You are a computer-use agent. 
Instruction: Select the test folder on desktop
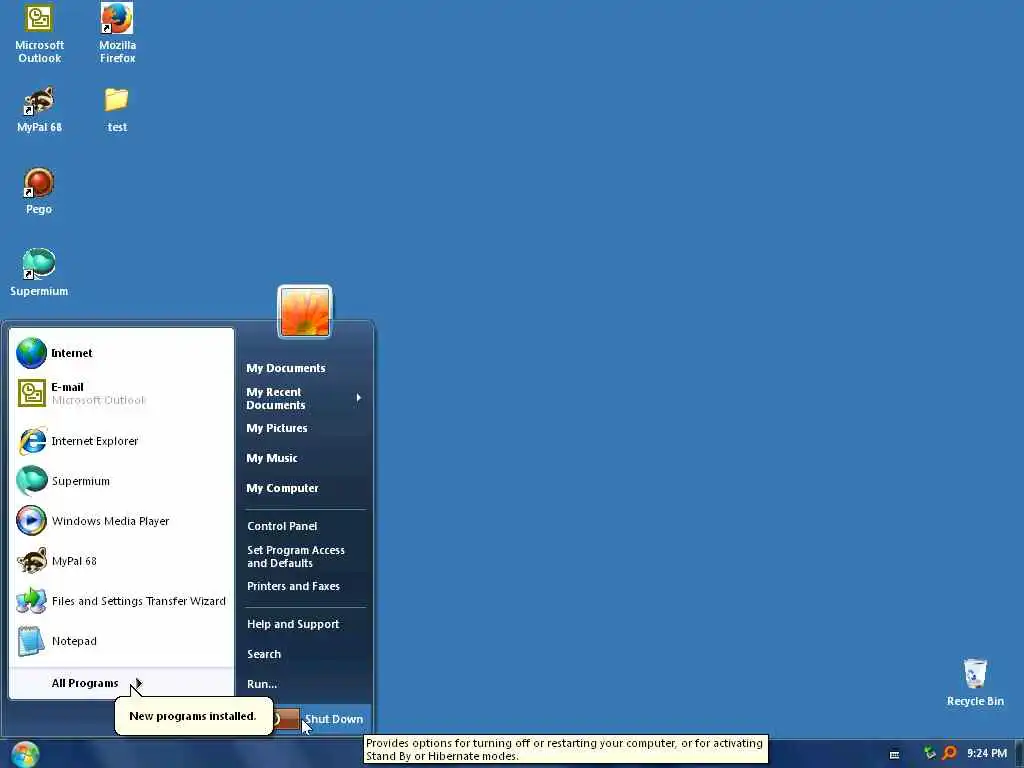coord(117,110)
